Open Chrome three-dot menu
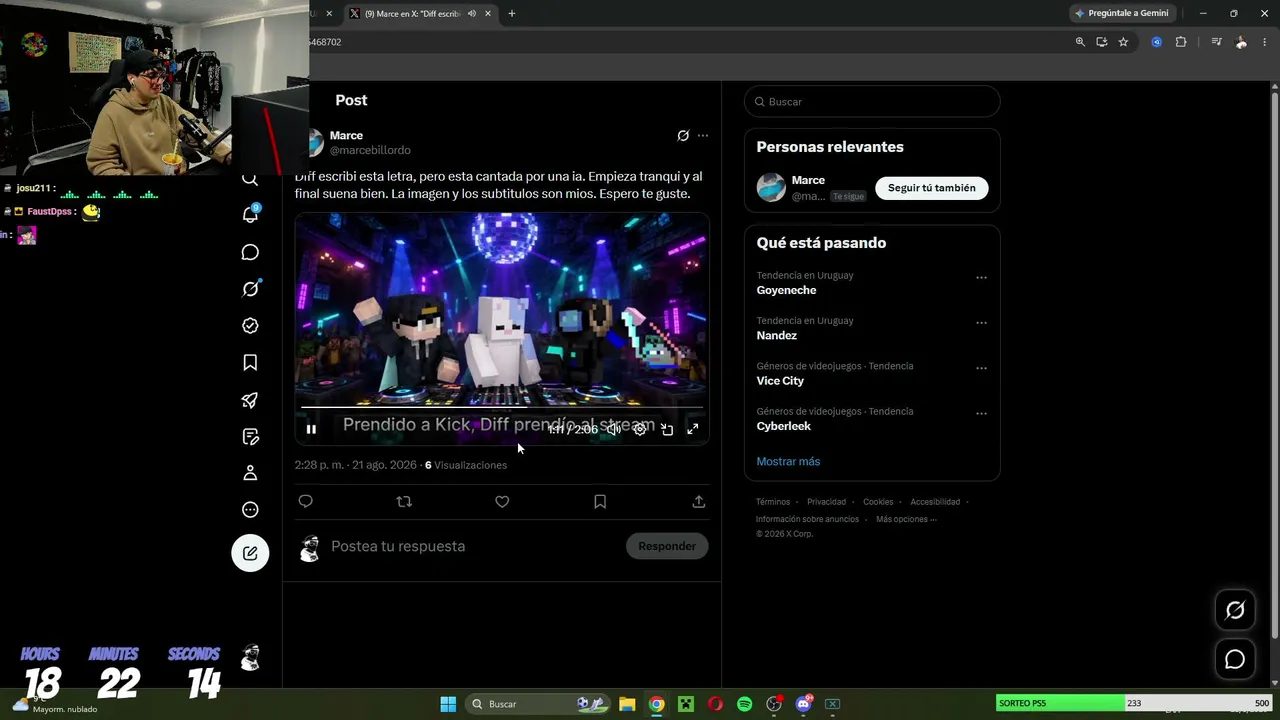Screen dimensions: 1280x720 click(1265, 42)
